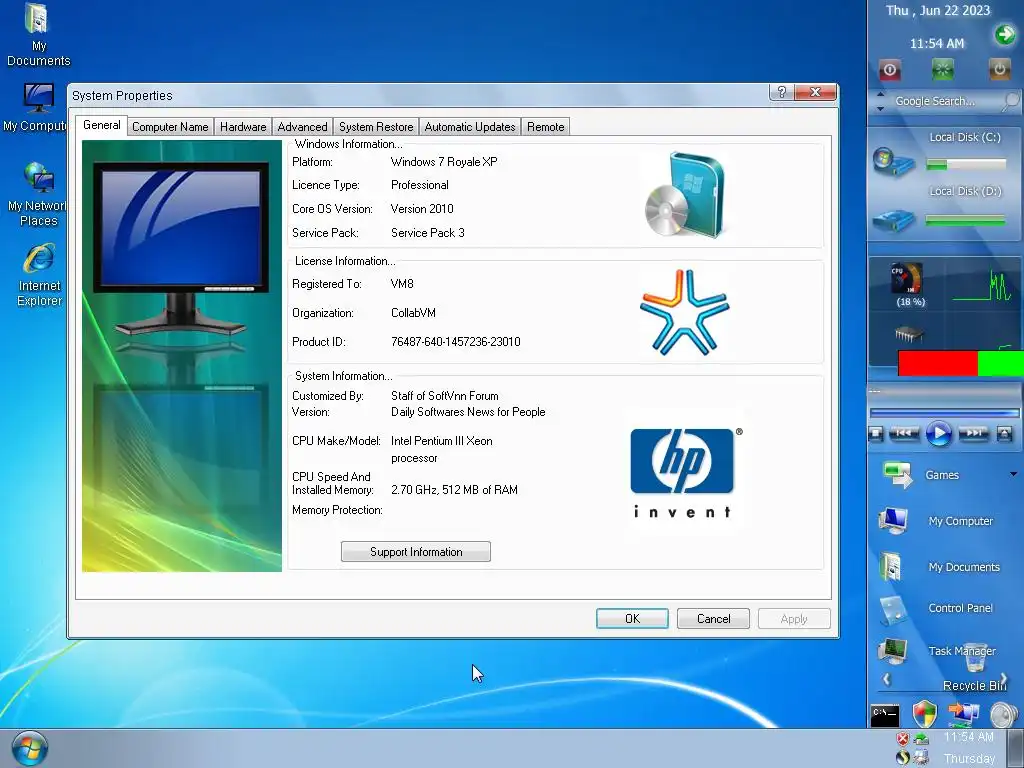Image resolution: width=1024 pixels, height=768 pixels.
Task: Click the red shutdown icon in the sidebar
Action: click(889, 70)
